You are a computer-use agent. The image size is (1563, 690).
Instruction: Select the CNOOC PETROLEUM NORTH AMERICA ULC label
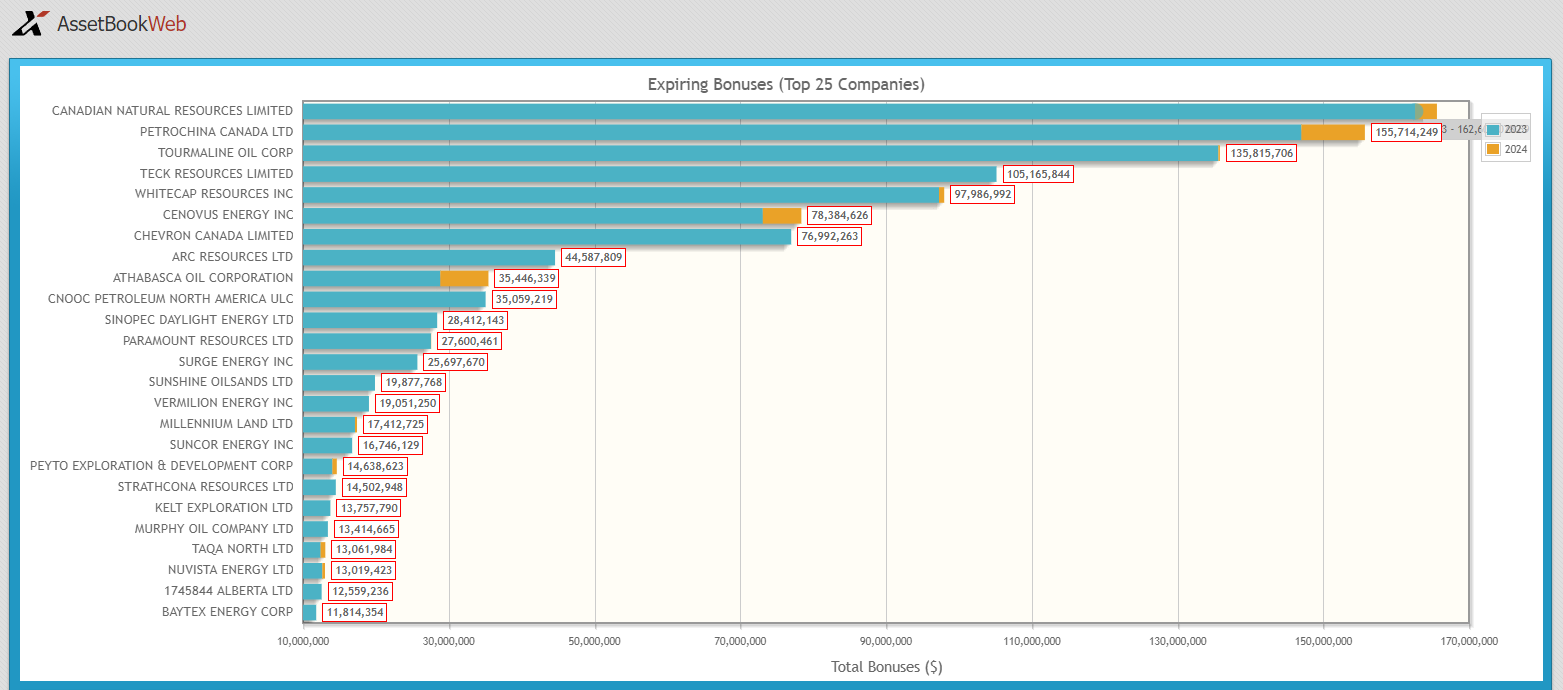(x=171, y=299)
